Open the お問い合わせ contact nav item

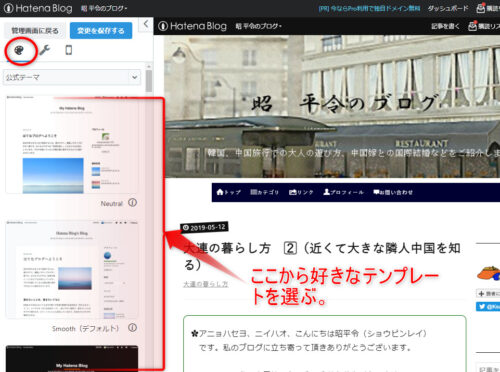click(x=393, y=192)
